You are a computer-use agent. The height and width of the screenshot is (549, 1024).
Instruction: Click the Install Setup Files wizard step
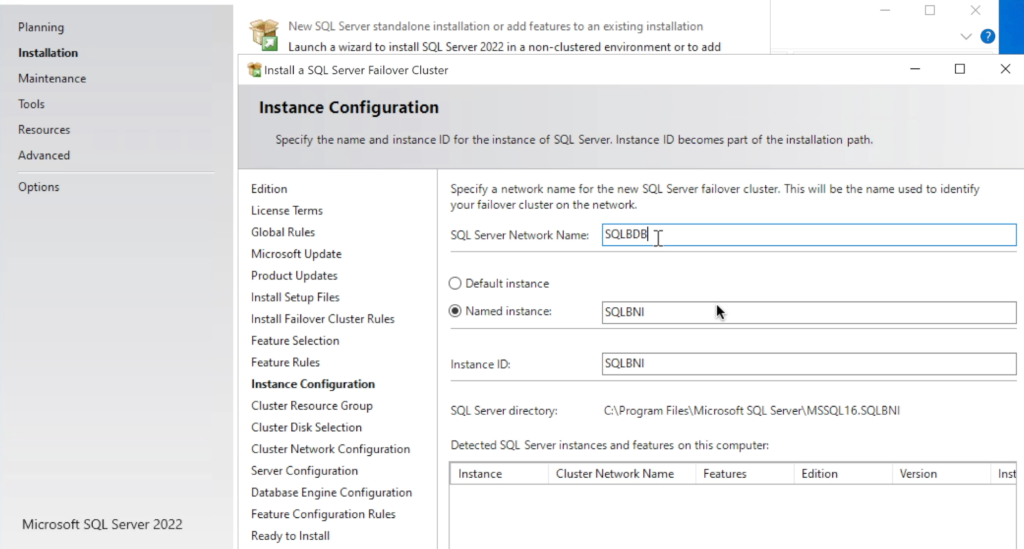[295, 297]
